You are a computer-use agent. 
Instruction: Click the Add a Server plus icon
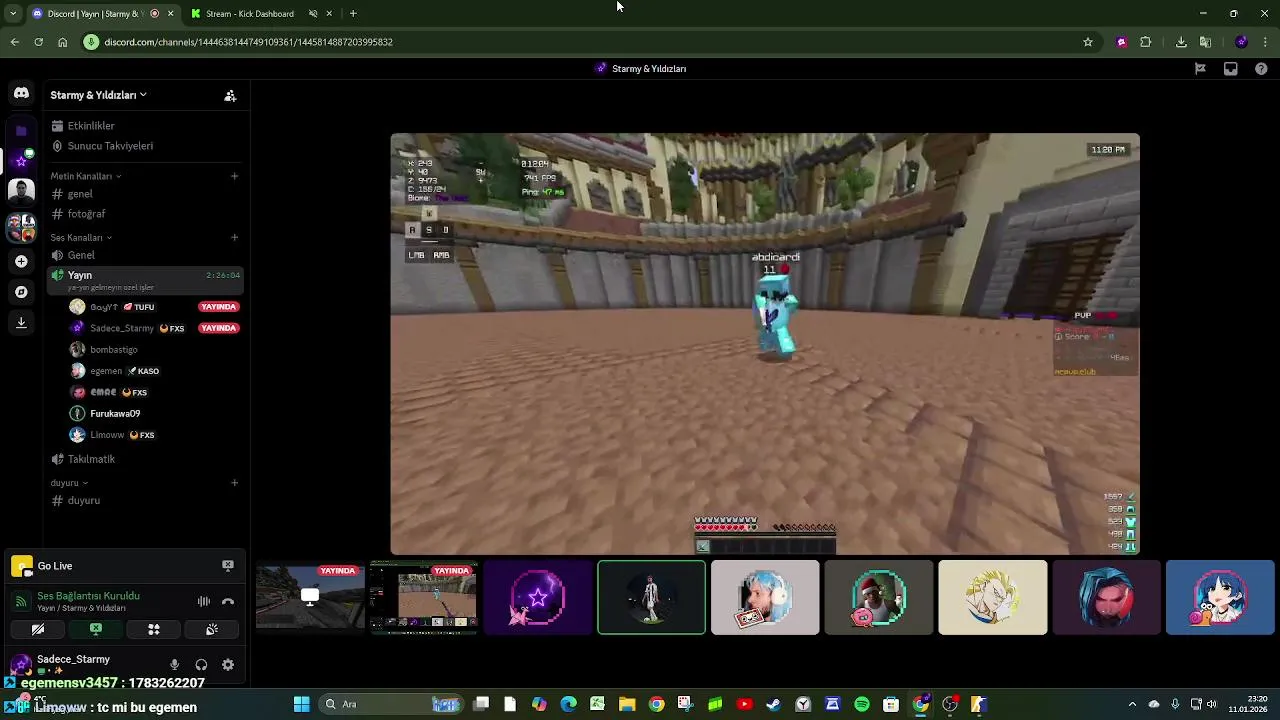21,261
